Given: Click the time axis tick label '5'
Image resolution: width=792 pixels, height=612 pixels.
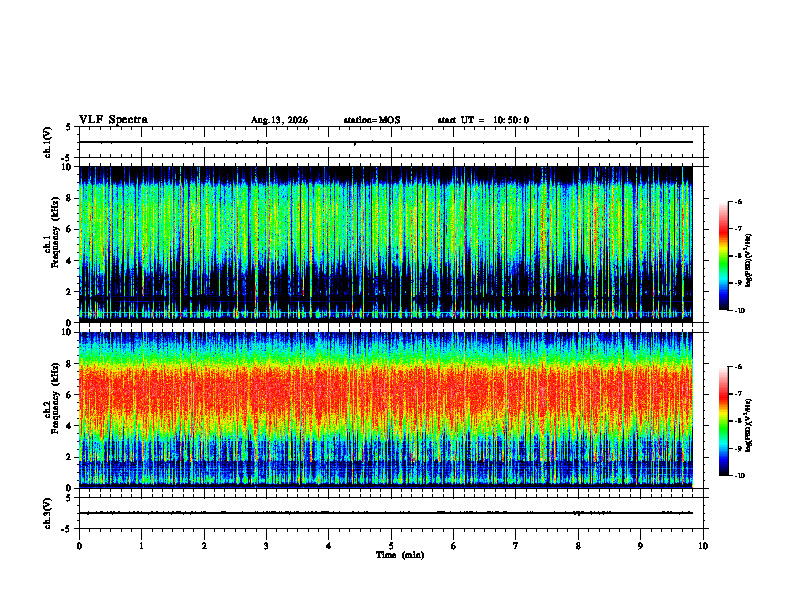Looking at the screenshot, I should coord(391,546).
